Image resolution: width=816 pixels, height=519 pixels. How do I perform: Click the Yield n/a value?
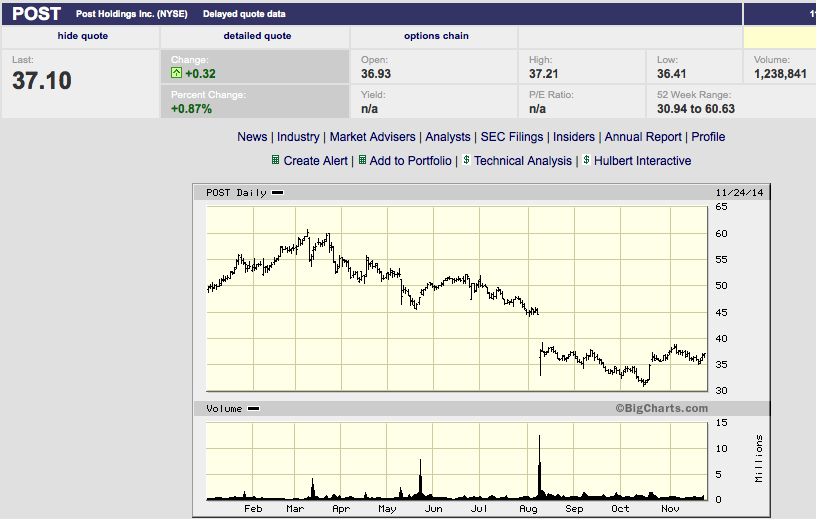369,109
